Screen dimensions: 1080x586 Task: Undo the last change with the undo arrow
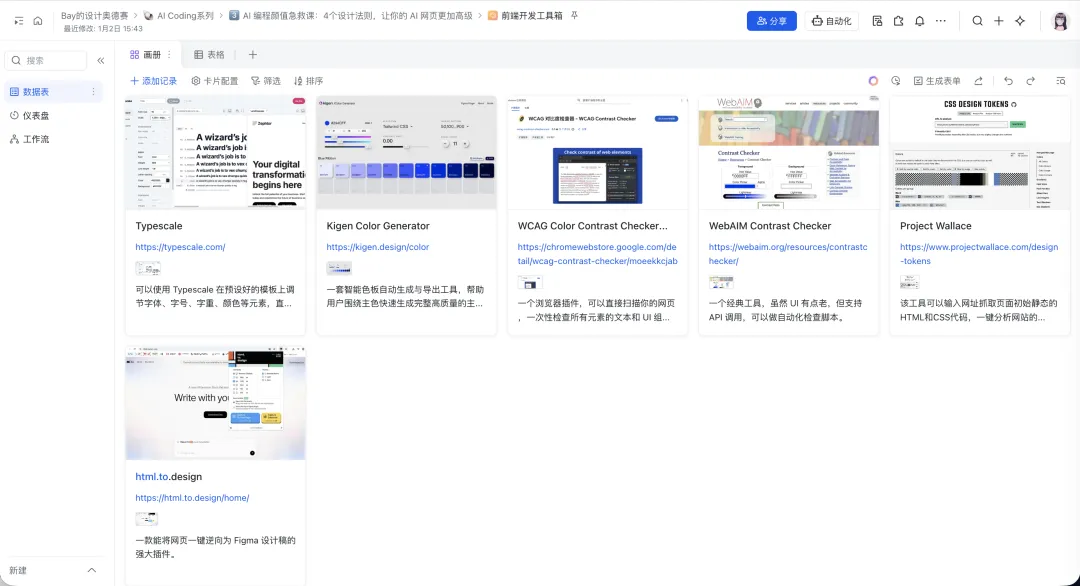tap(1006, 81)
